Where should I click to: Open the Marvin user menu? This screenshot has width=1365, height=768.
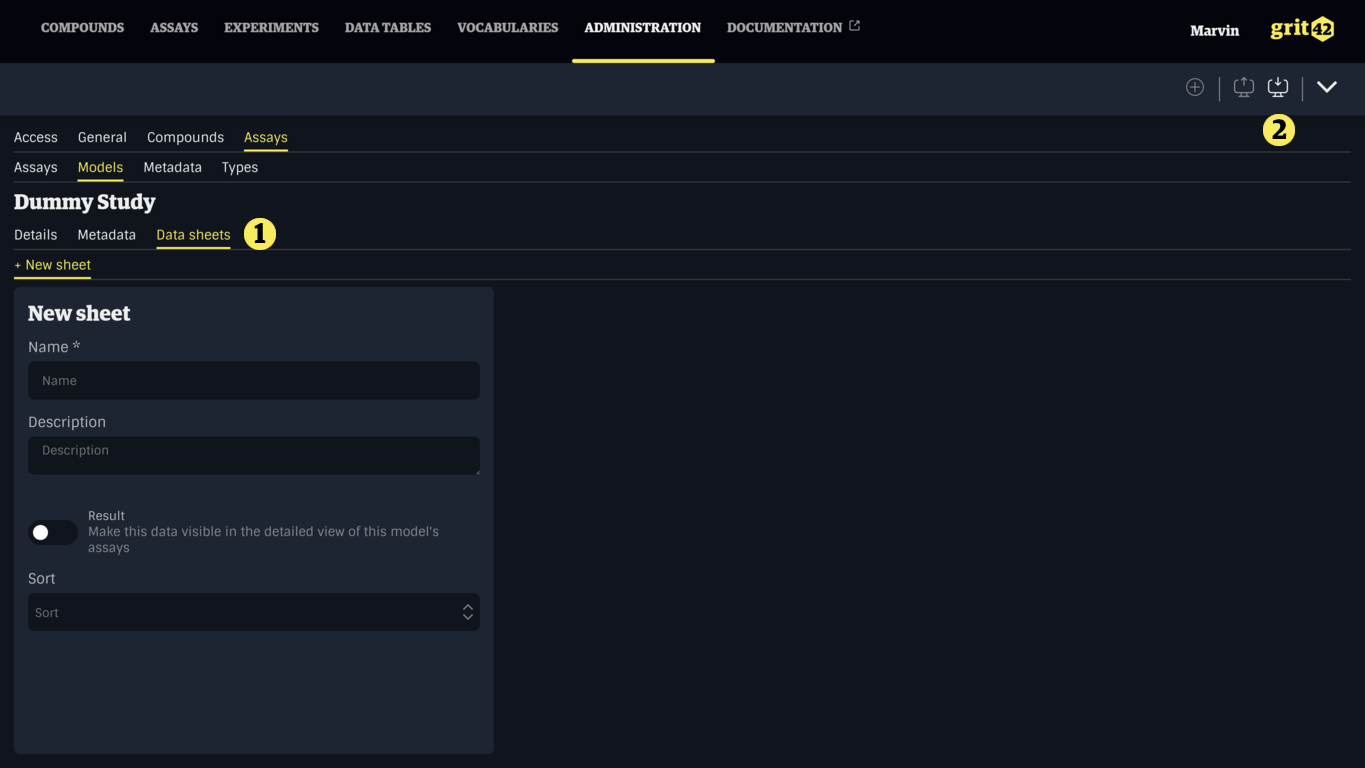[x=1214, y=31]
